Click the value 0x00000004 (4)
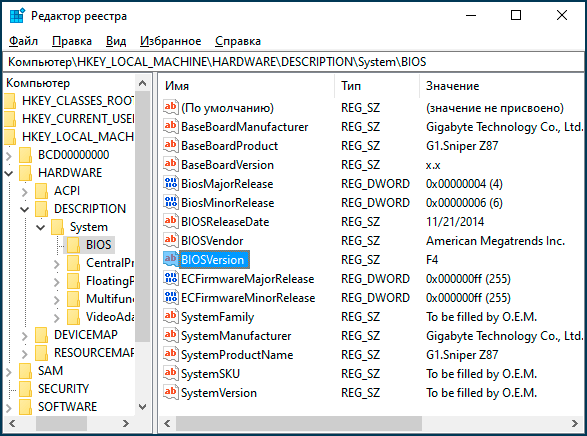587x436 pixels. [x=464, y=184]
